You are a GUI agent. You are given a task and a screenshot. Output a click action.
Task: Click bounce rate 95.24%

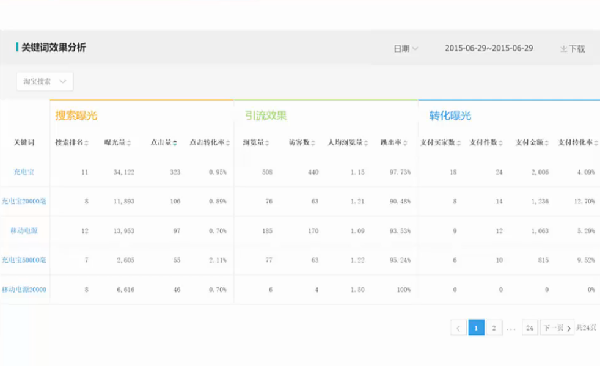click(x=400, y=260)
